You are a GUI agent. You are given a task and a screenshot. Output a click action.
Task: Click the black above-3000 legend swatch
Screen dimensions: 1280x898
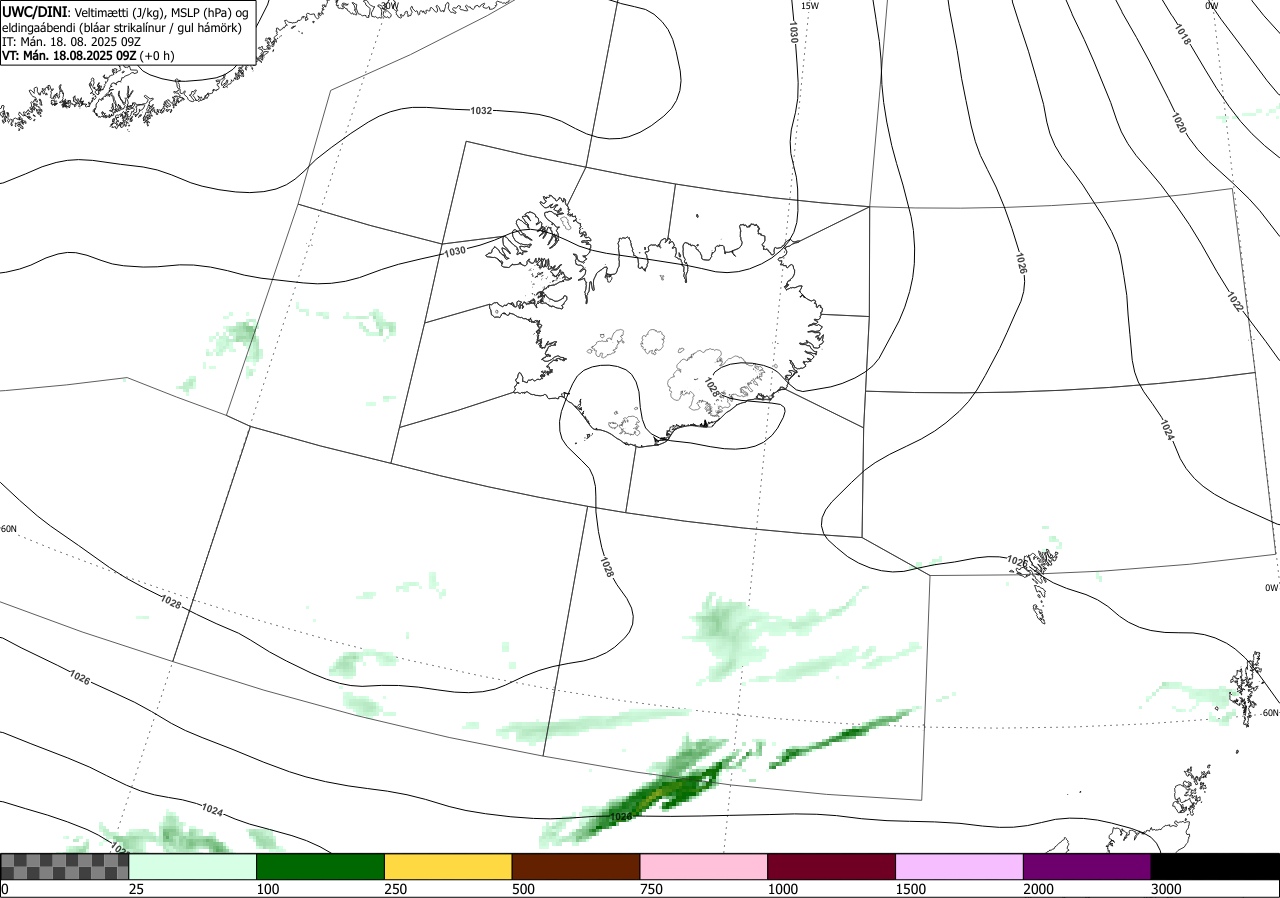tap(1215, 866)
